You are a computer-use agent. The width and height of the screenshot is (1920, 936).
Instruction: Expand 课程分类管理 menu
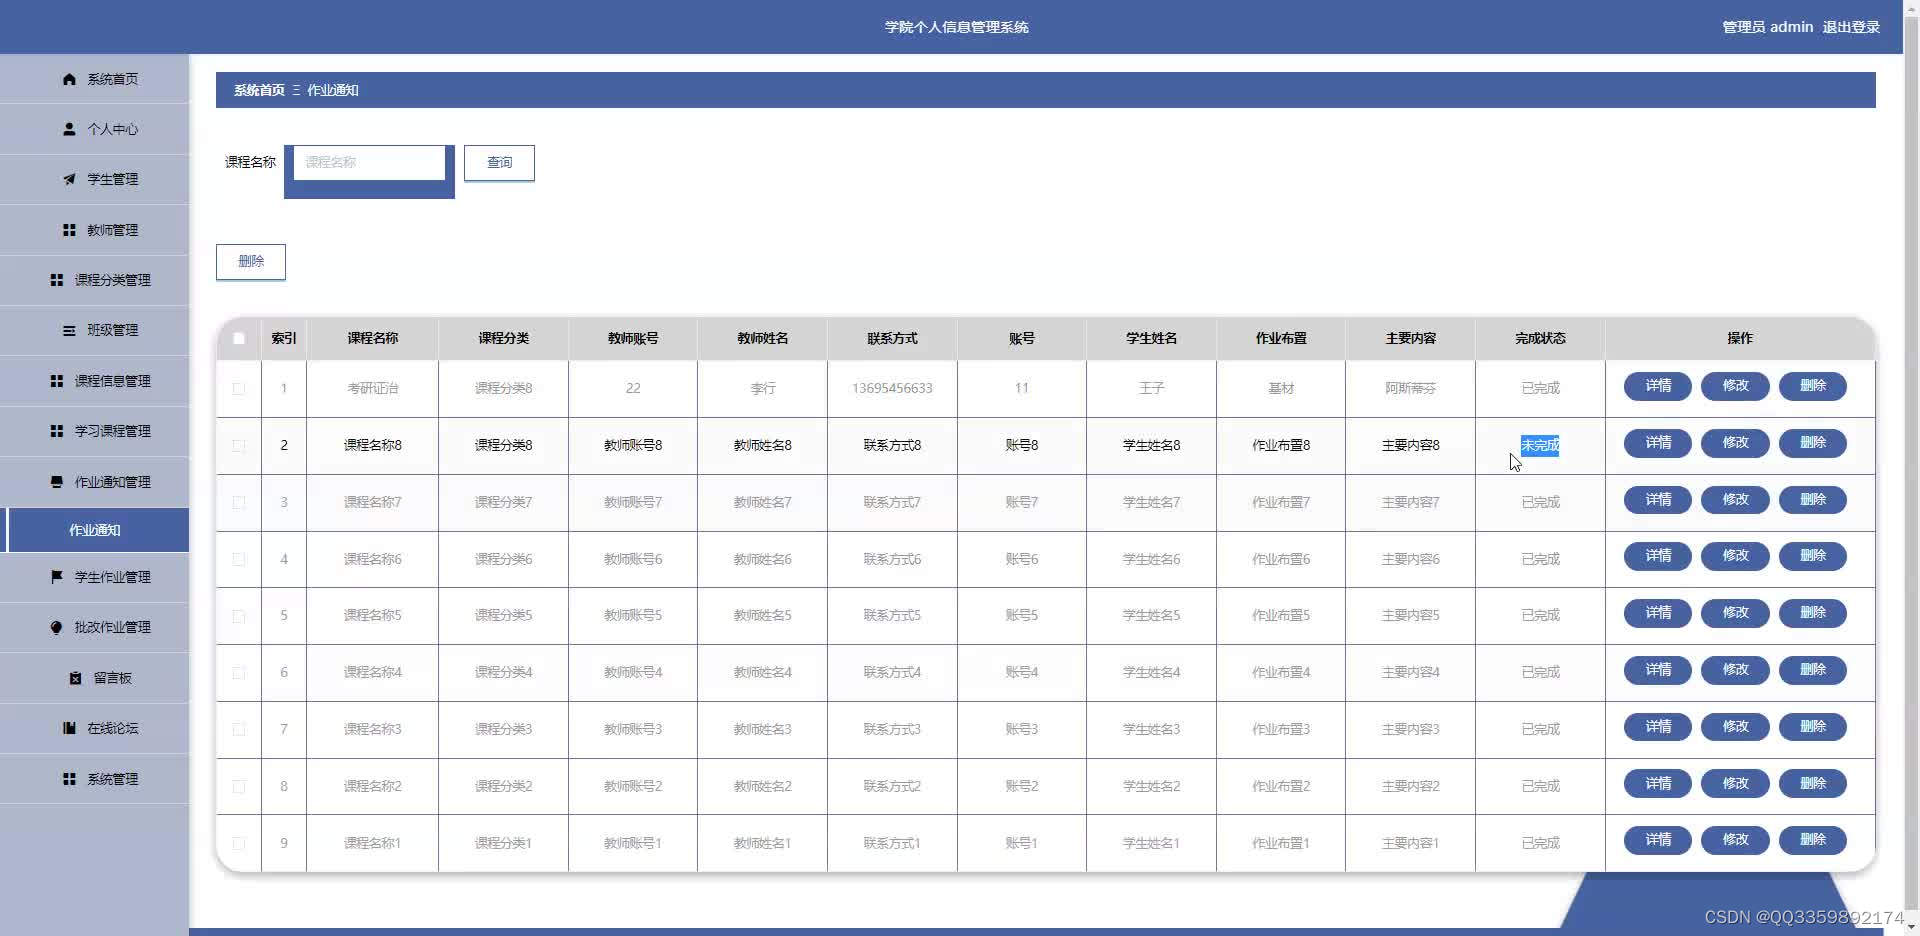pos(94,280)
